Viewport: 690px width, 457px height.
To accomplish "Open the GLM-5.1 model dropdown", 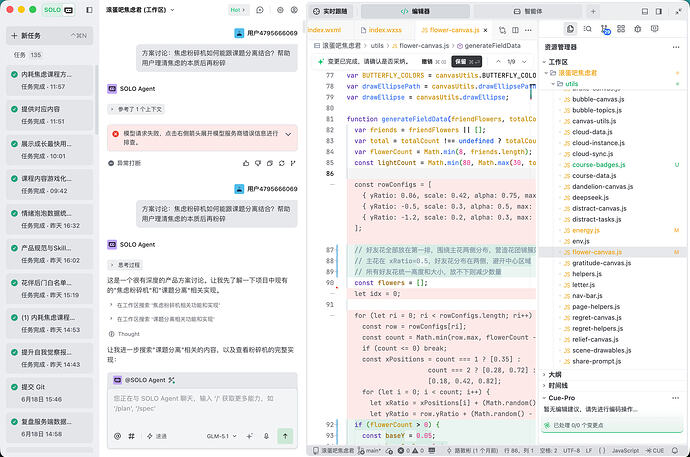I will pos(221,436).
